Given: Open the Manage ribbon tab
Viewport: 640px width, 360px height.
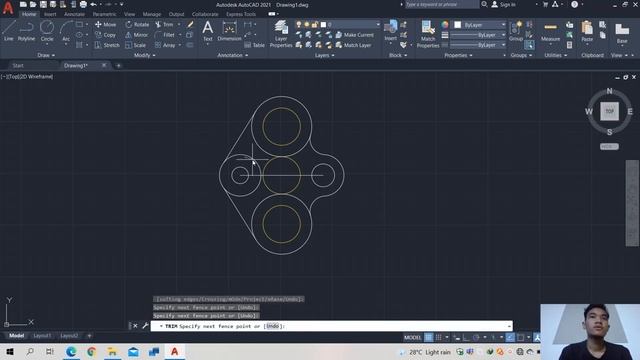Looking at the screenshot, I should (151, 14).
